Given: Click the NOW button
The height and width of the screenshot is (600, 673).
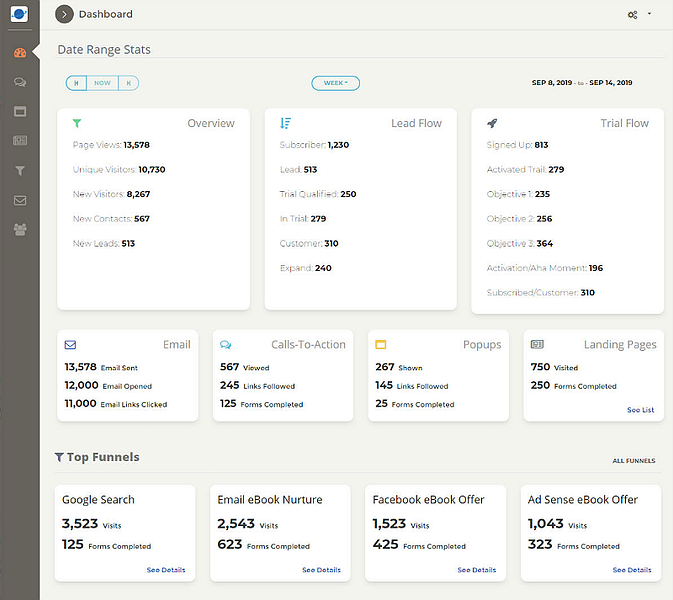Looking at the screenshot, I should coord(102,83).
